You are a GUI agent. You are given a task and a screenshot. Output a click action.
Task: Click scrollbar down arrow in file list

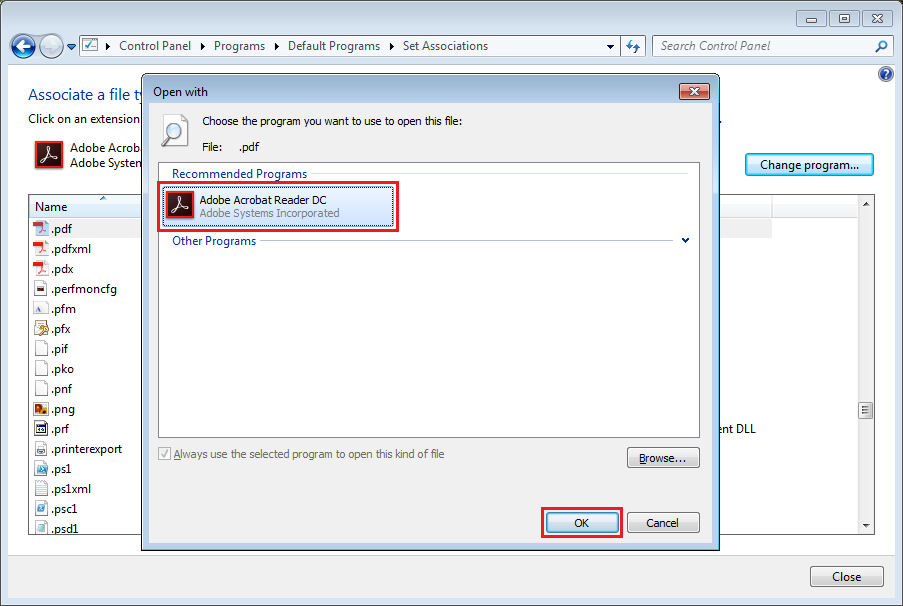pos(866,525)
